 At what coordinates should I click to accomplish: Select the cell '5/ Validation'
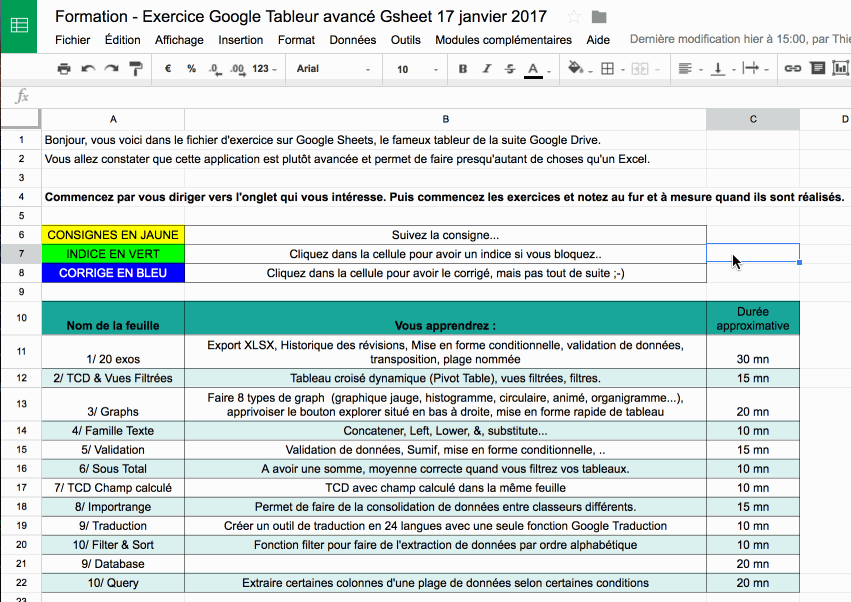(x=113, y=450)
